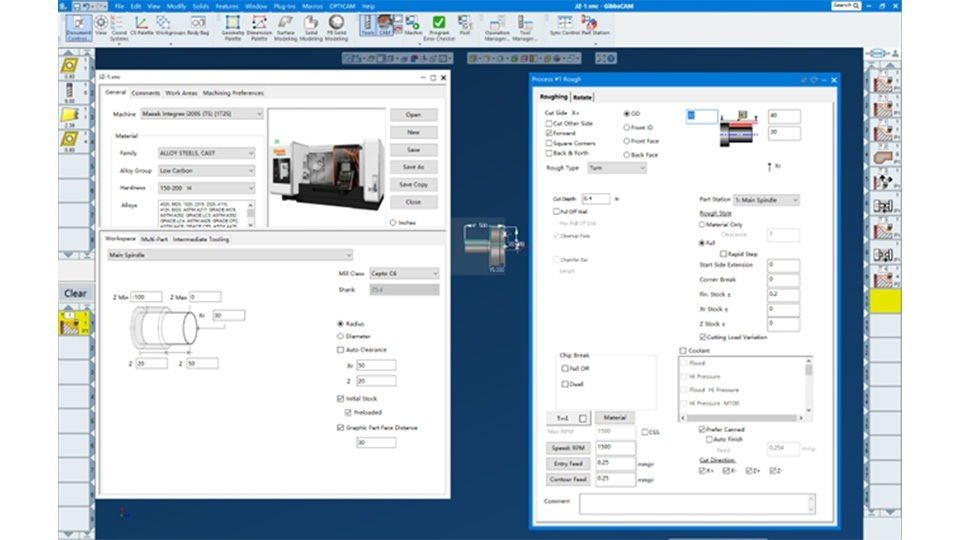This screenshot has width=960, height=540.
Task: Click the Cut Depth input field
Action: click(x=596, y=199)
